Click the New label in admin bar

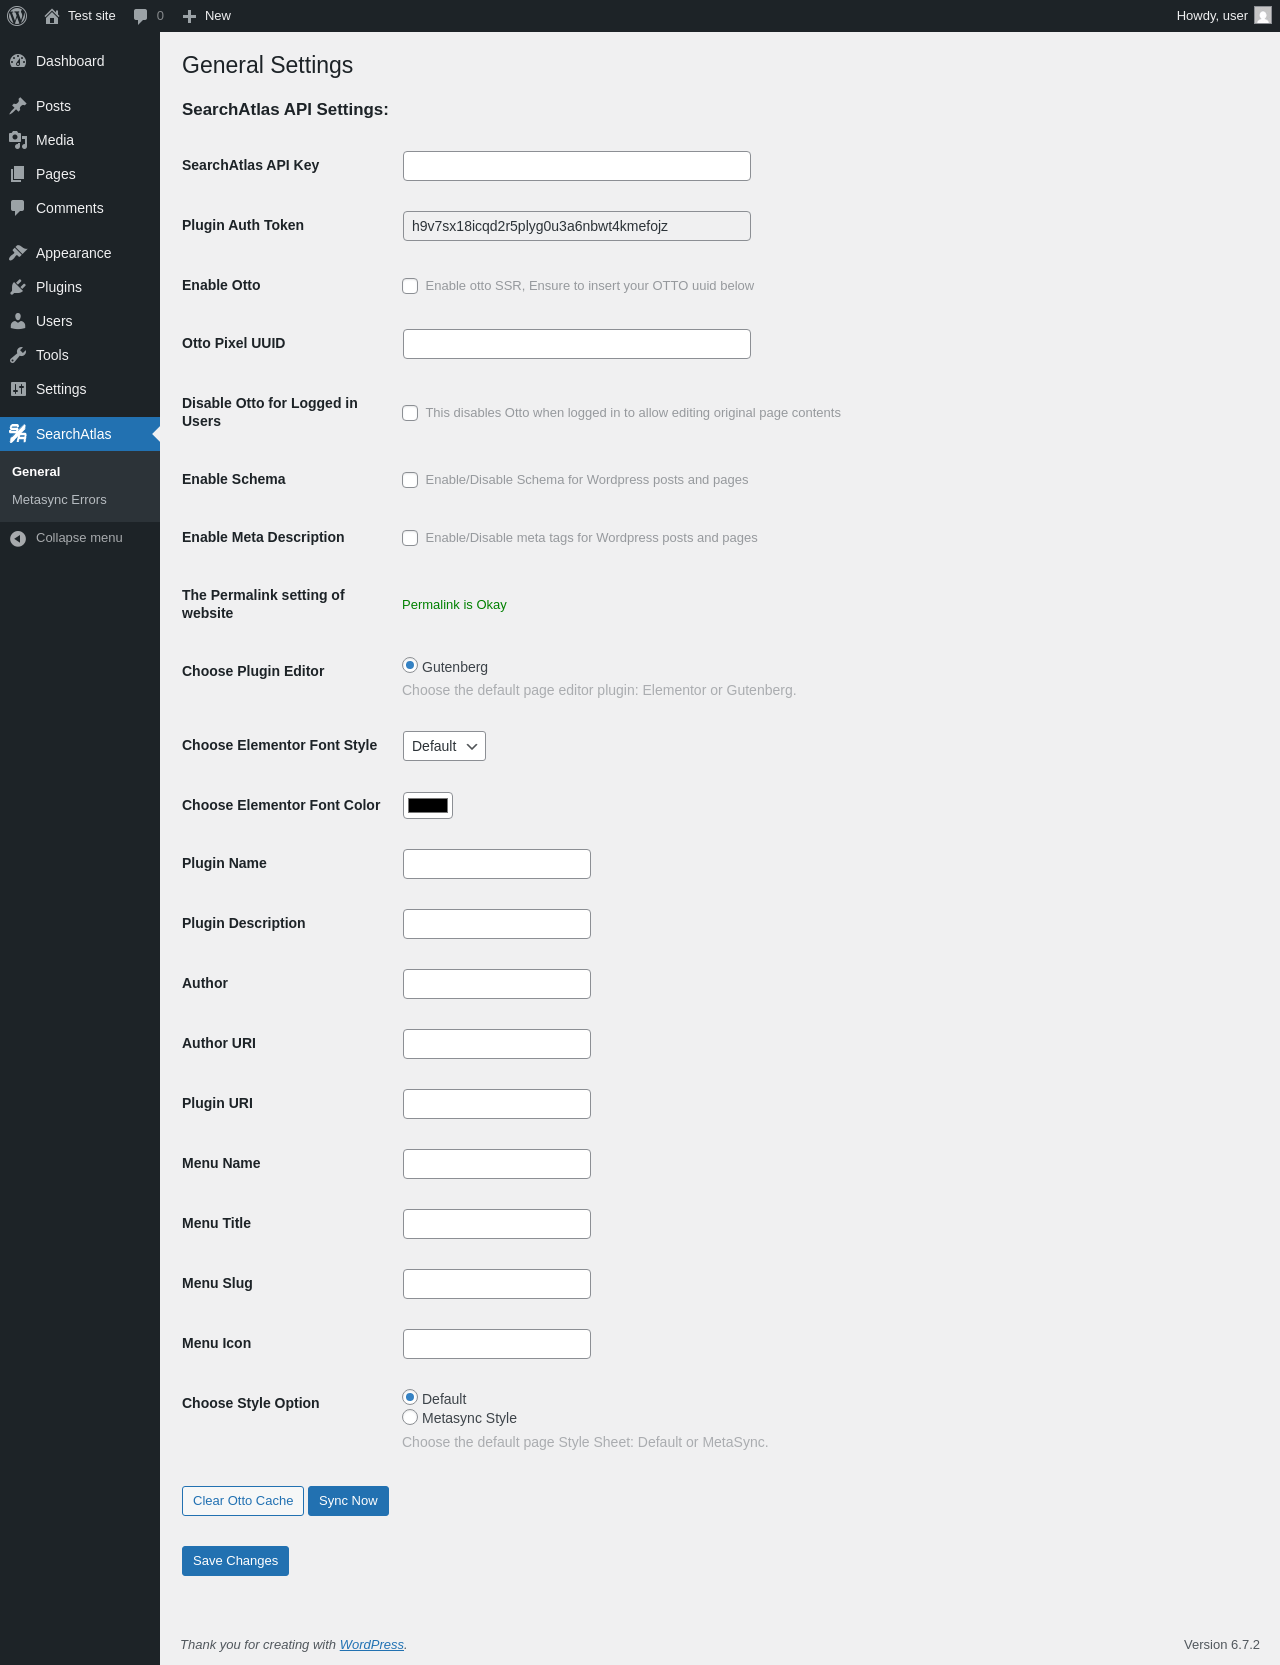pos(218,16)
